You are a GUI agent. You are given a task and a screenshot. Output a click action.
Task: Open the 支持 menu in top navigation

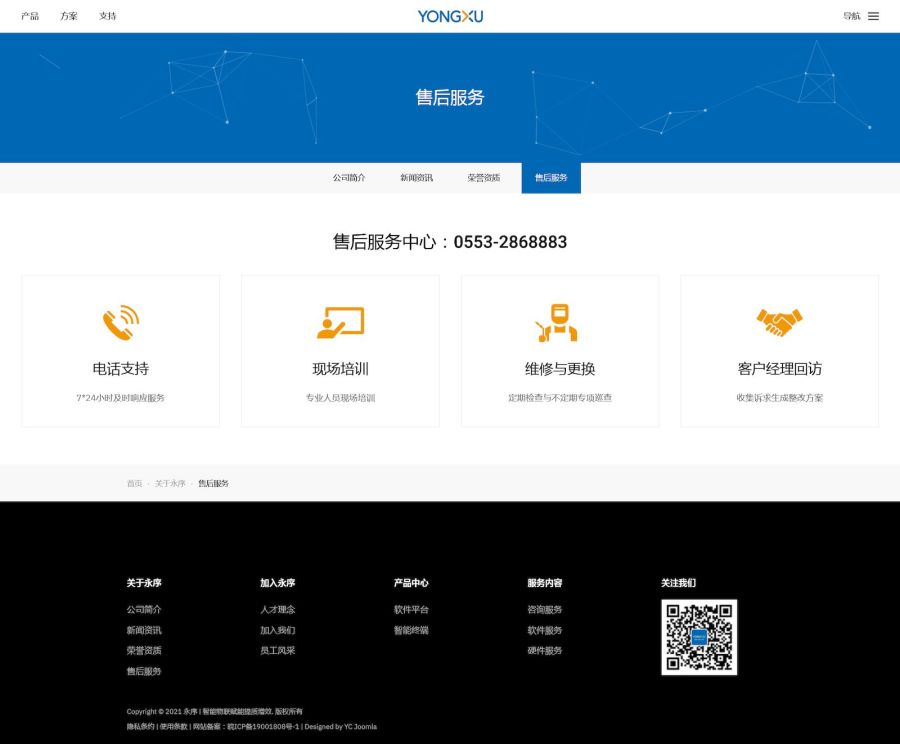[107, 16]
